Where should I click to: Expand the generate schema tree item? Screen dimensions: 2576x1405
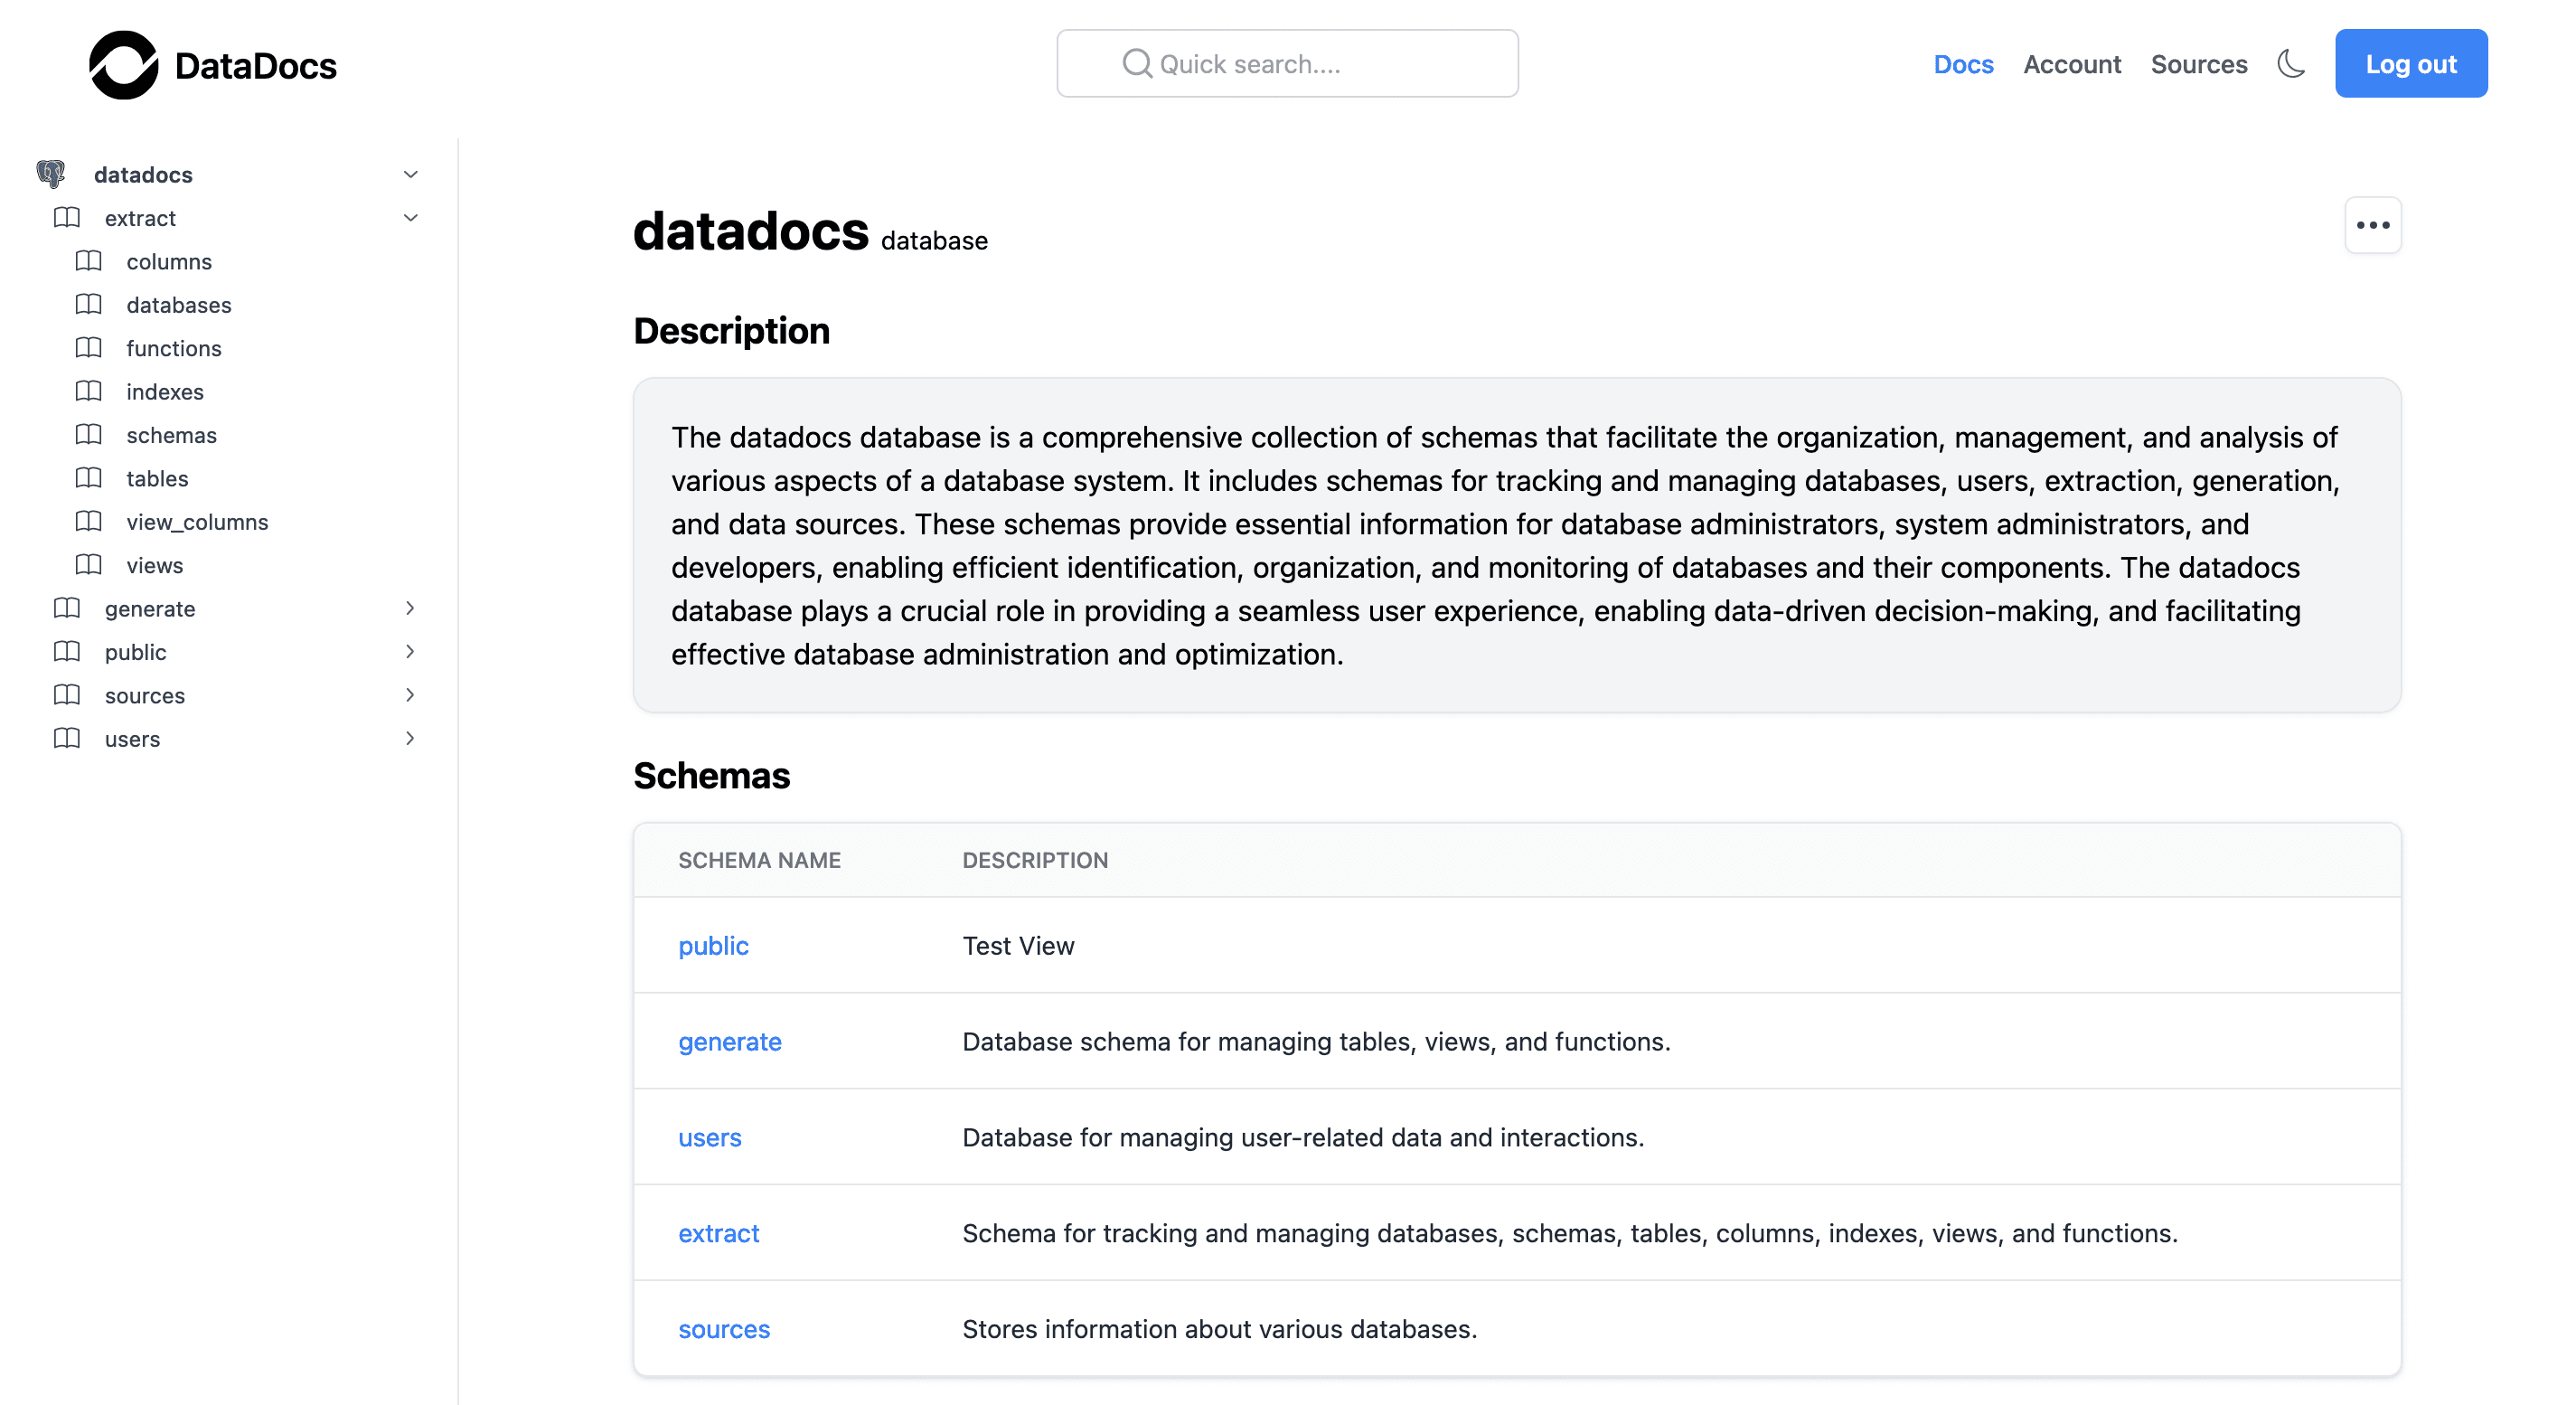(x=409, y=608)
